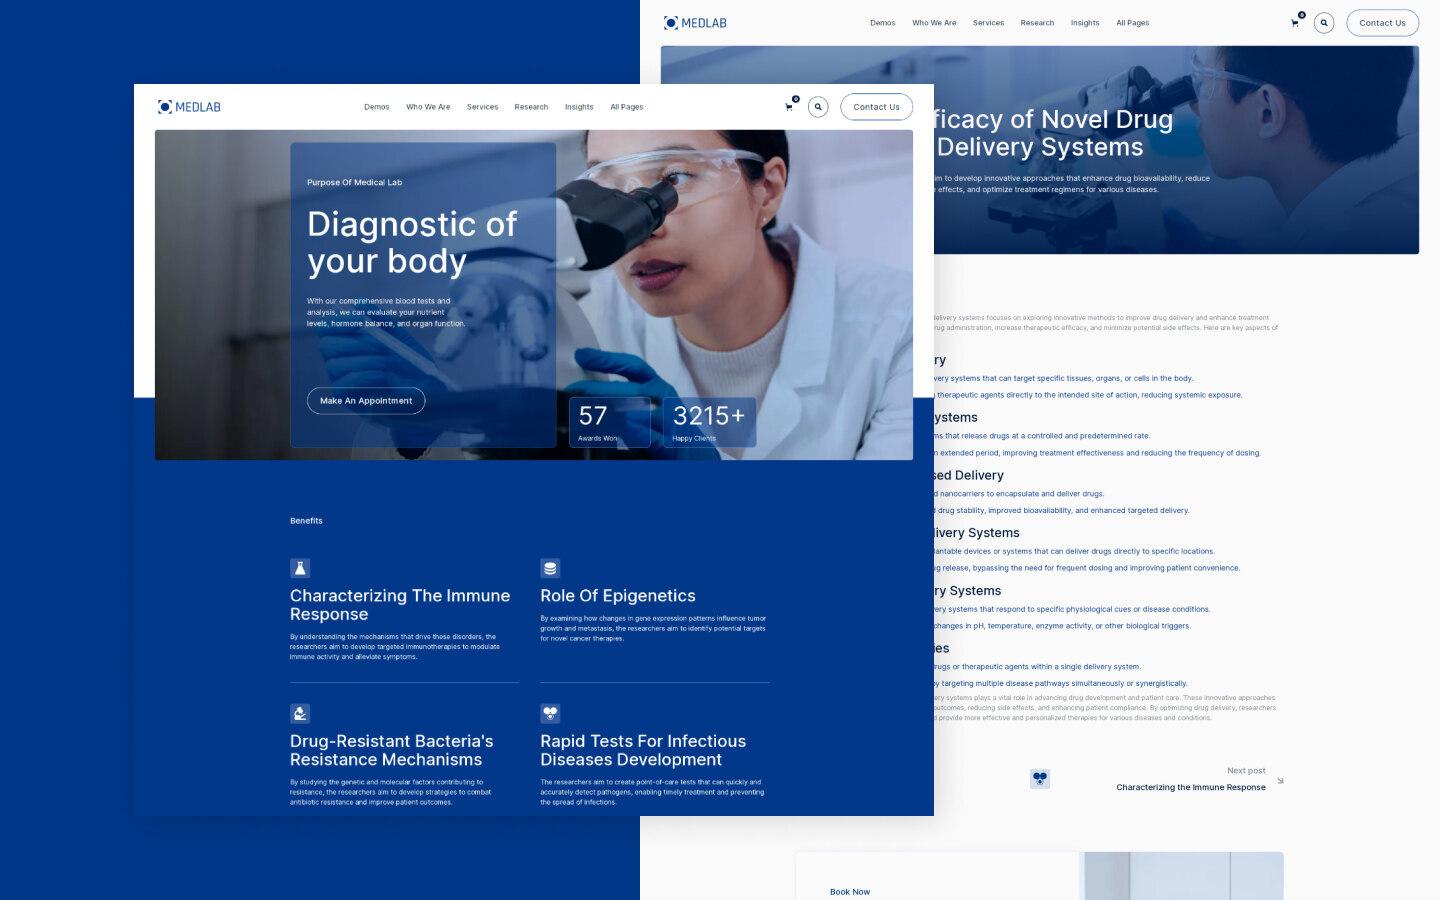The image size is (1440, 900).
Task: Click the MEDLAB logo on the front page
Action: tap(189, 106)
